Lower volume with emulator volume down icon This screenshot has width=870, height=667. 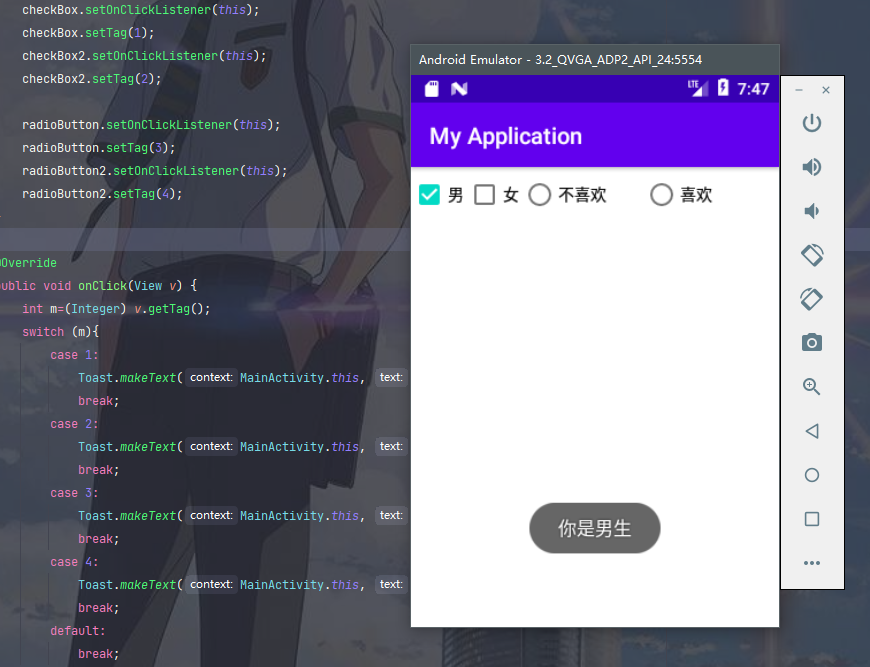pyautogui.click(x=812, y=211)
